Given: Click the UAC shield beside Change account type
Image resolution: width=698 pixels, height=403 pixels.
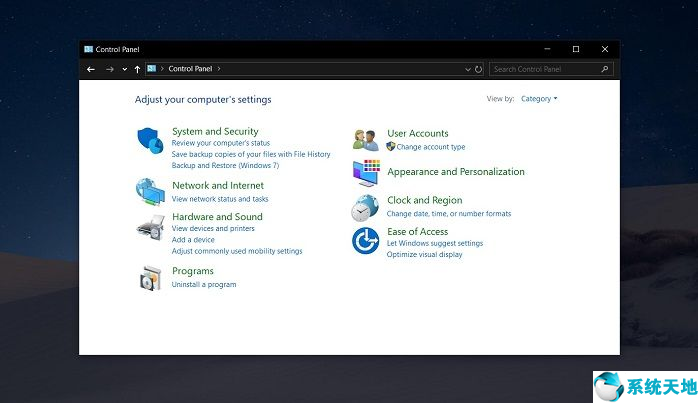Looking at the screenshot, I should coord(390,147).
